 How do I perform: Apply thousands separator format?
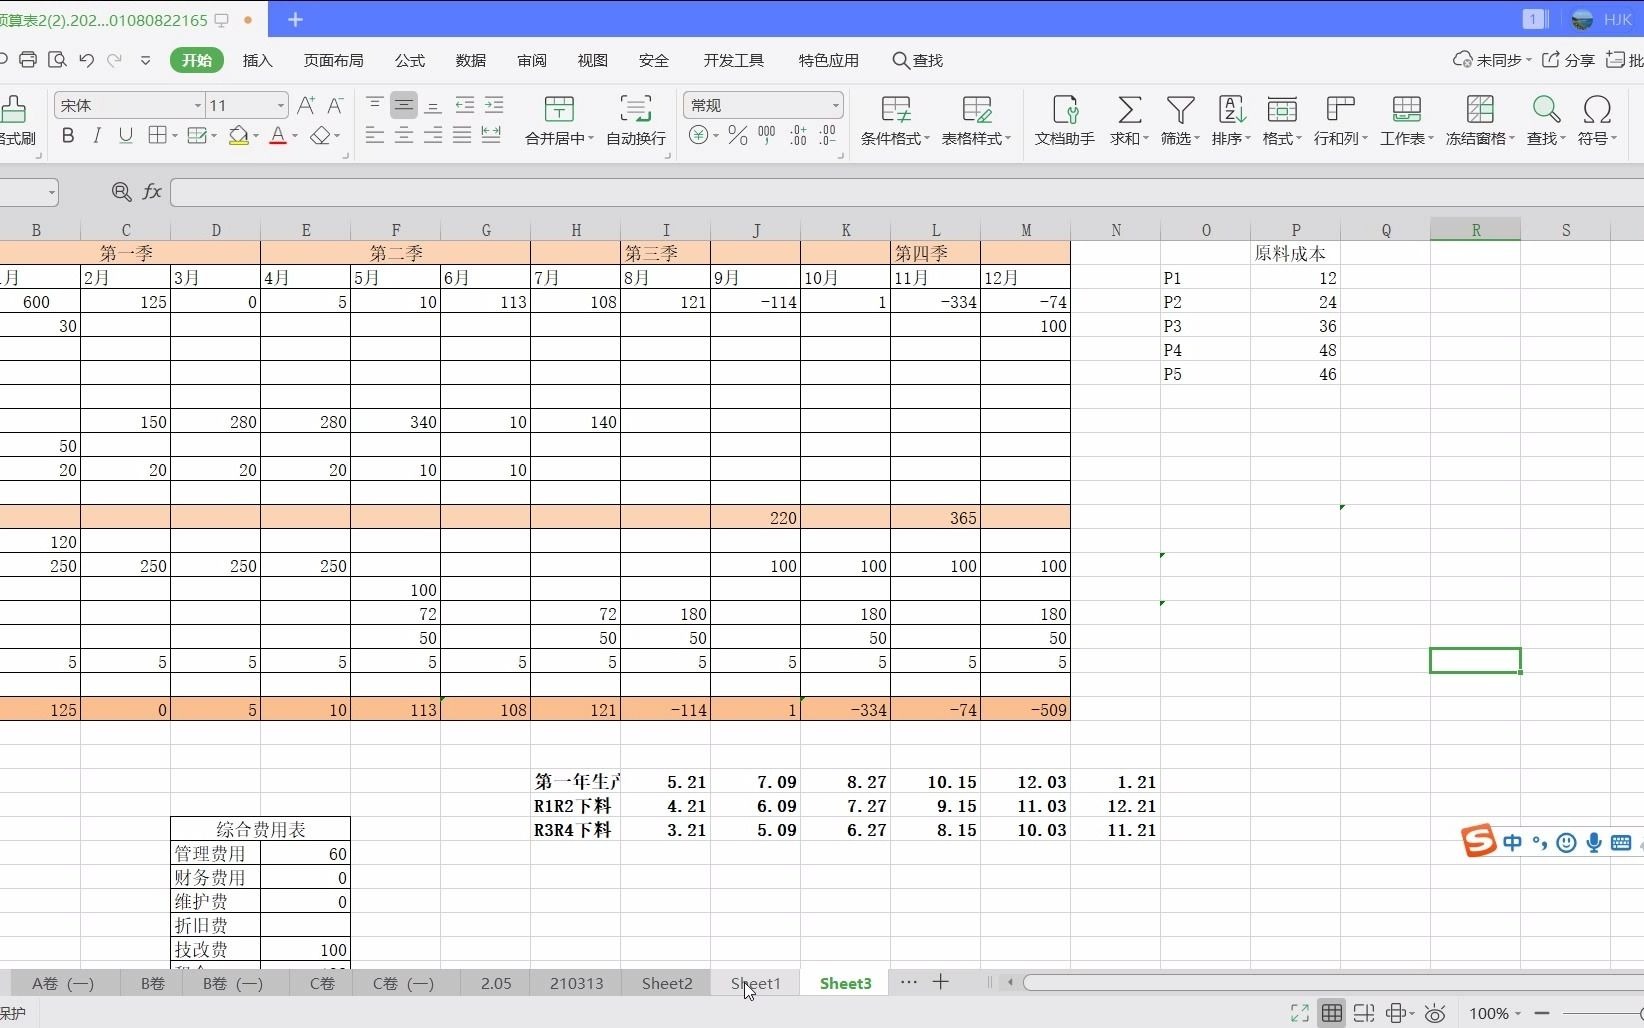click(767, 135)
